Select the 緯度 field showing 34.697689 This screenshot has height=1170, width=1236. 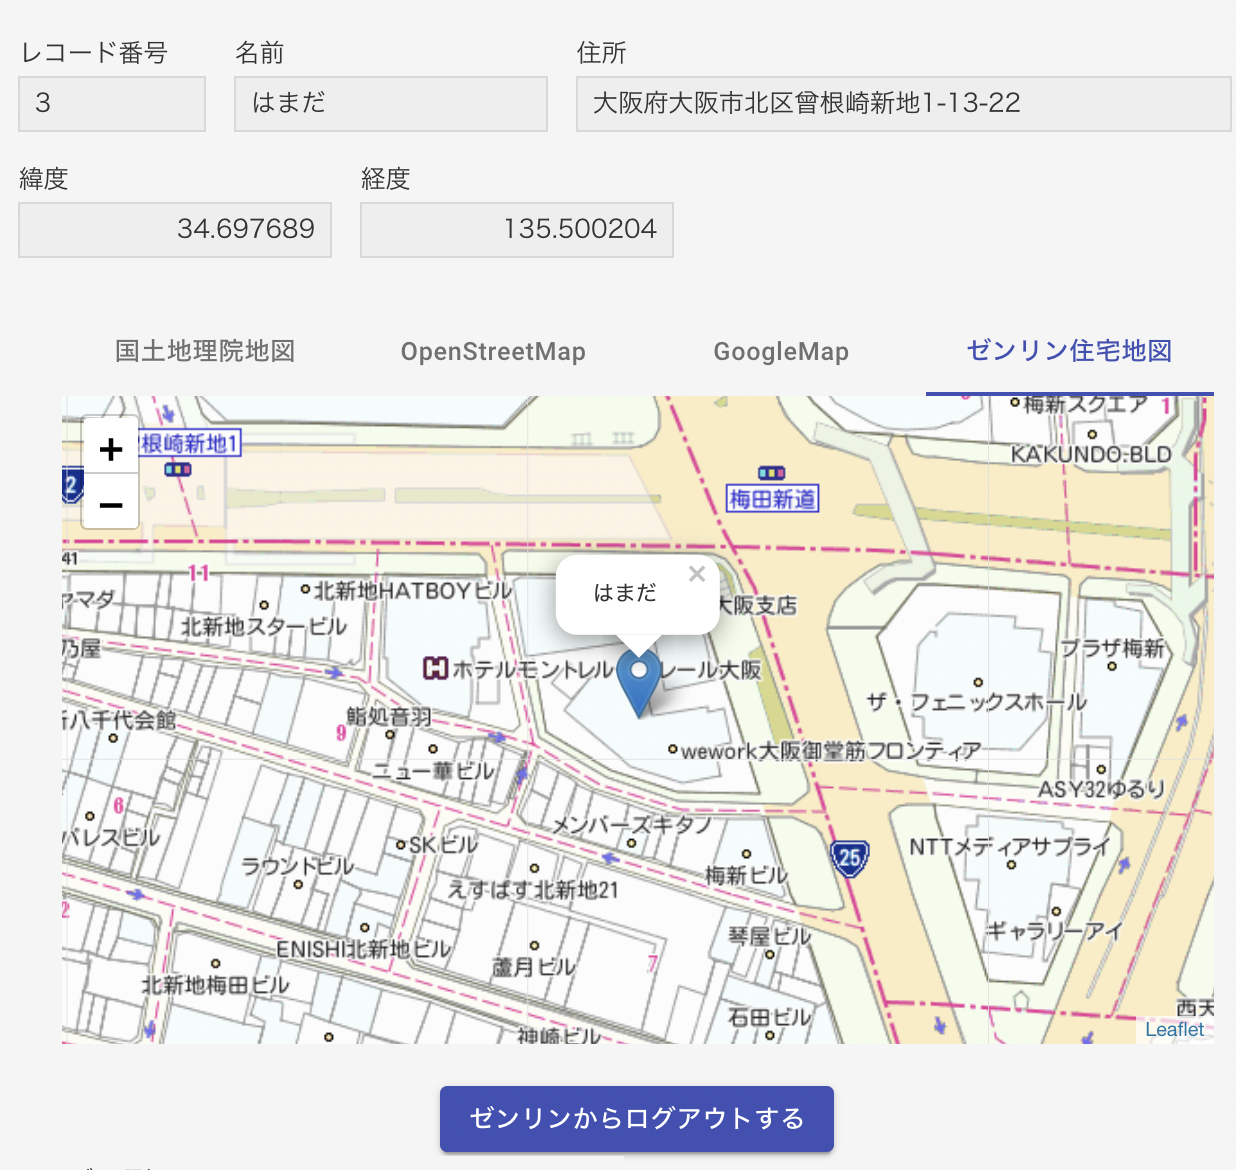(x=175, y=230)
